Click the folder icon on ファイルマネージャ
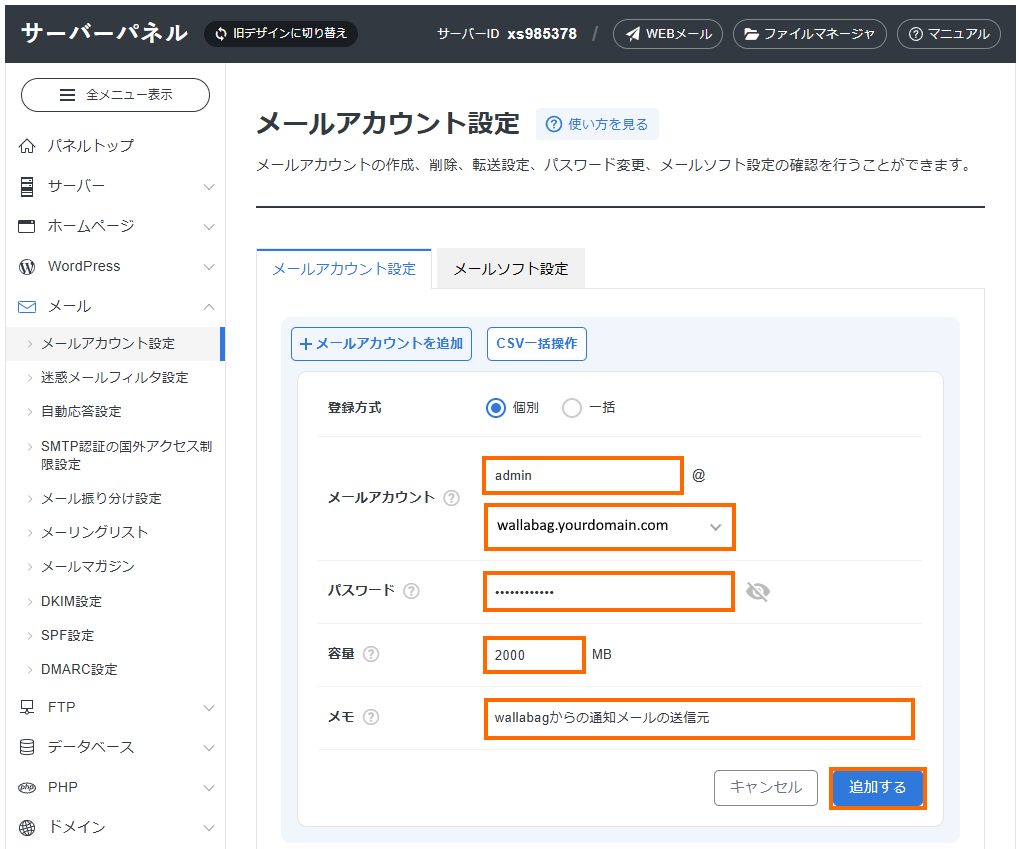The image size is (1019, 849). [751, 34]
